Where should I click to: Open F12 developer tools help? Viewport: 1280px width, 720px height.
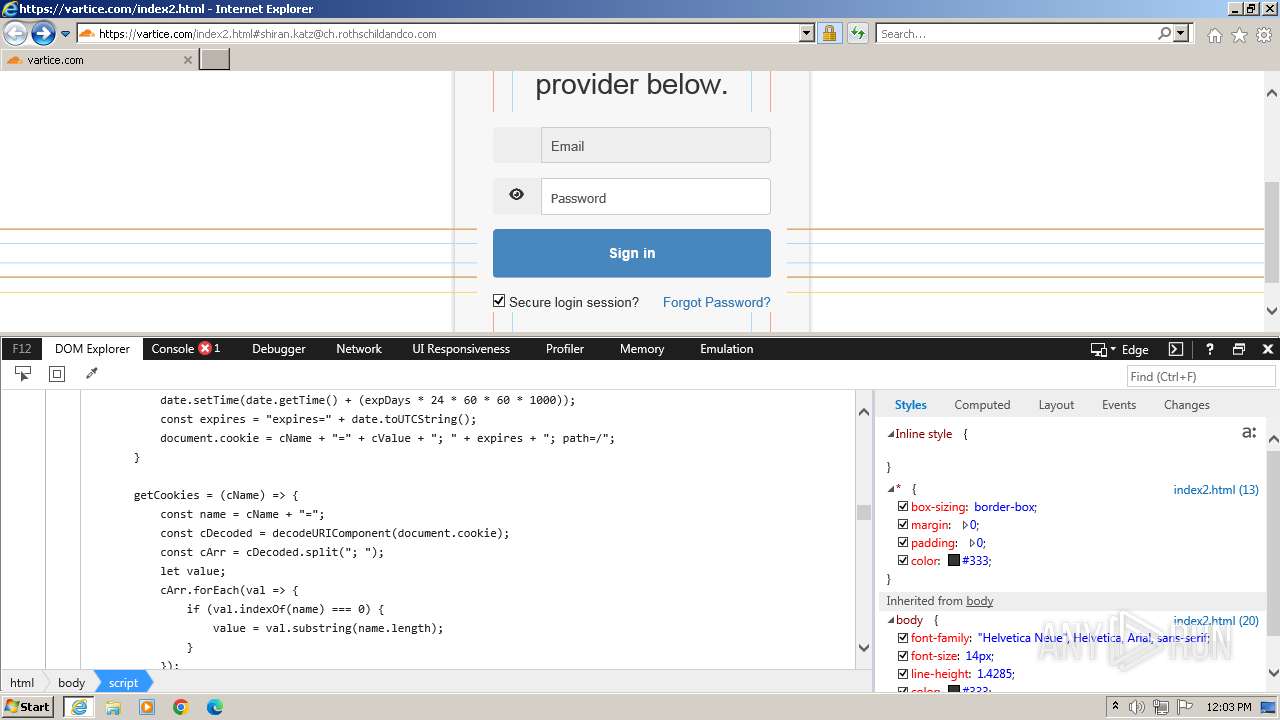1209,349
